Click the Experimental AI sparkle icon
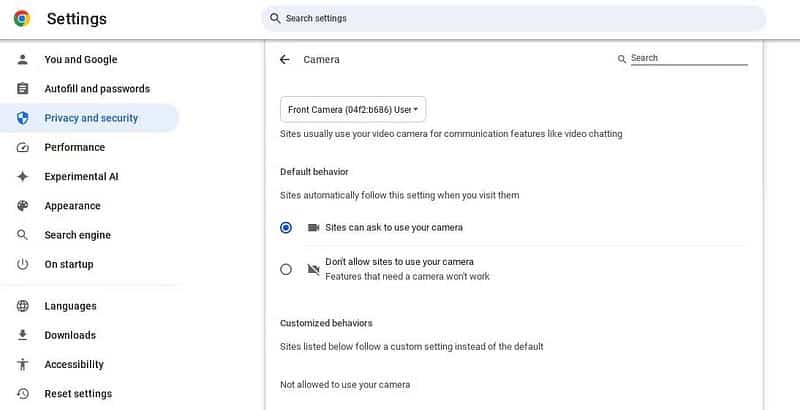800x410 pixels. pyautogui.click(x=23, y=177)
